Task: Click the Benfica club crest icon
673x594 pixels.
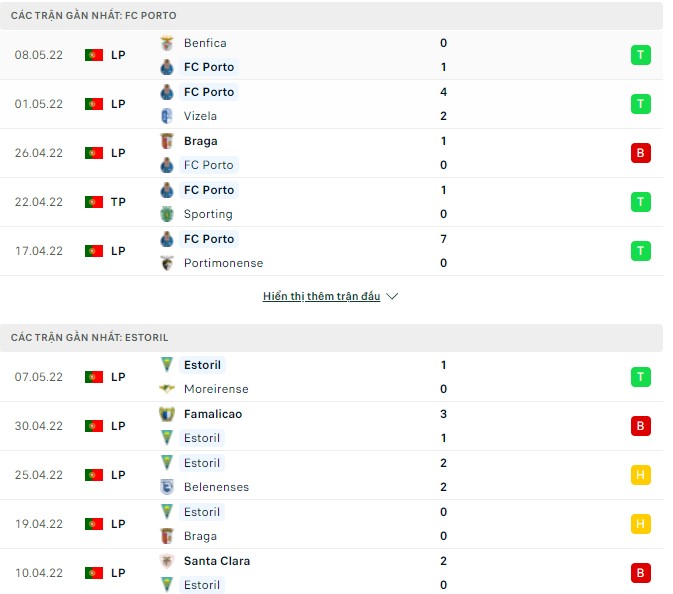Action: (167, 43)
